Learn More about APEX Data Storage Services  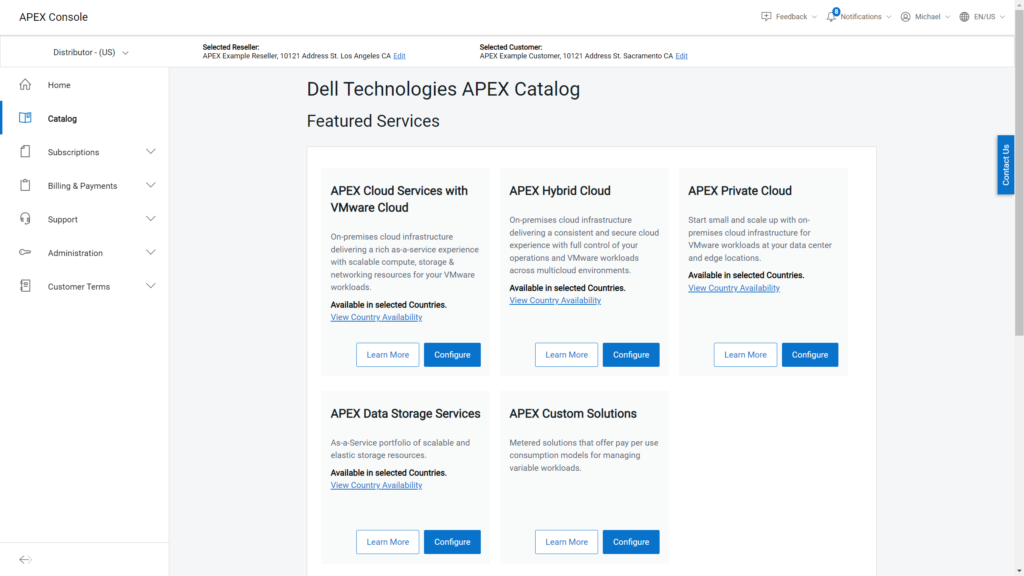387,542
